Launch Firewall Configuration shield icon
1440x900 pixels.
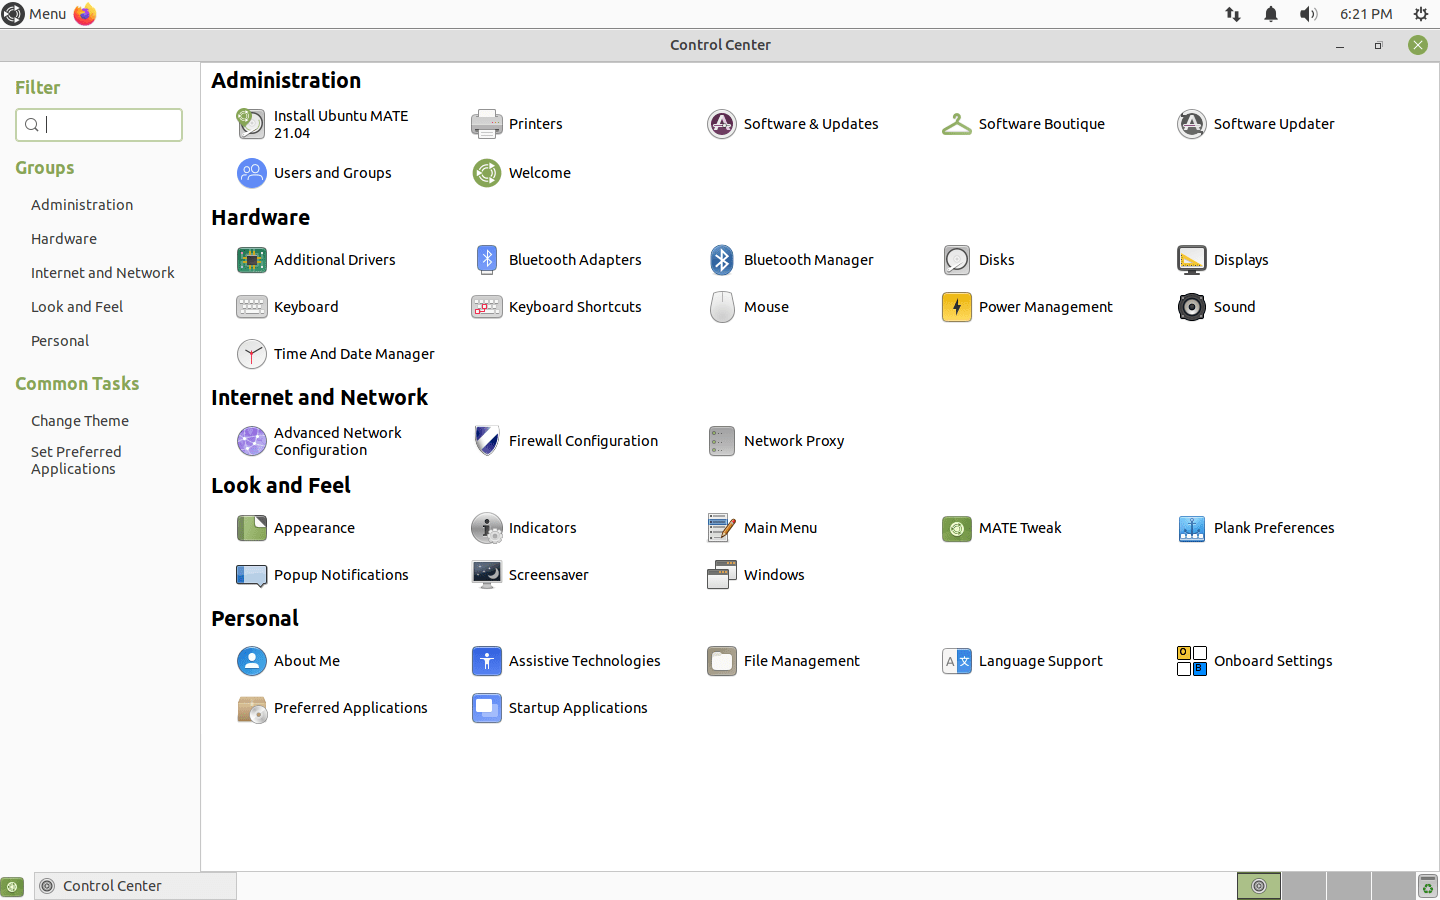[487, 441]
